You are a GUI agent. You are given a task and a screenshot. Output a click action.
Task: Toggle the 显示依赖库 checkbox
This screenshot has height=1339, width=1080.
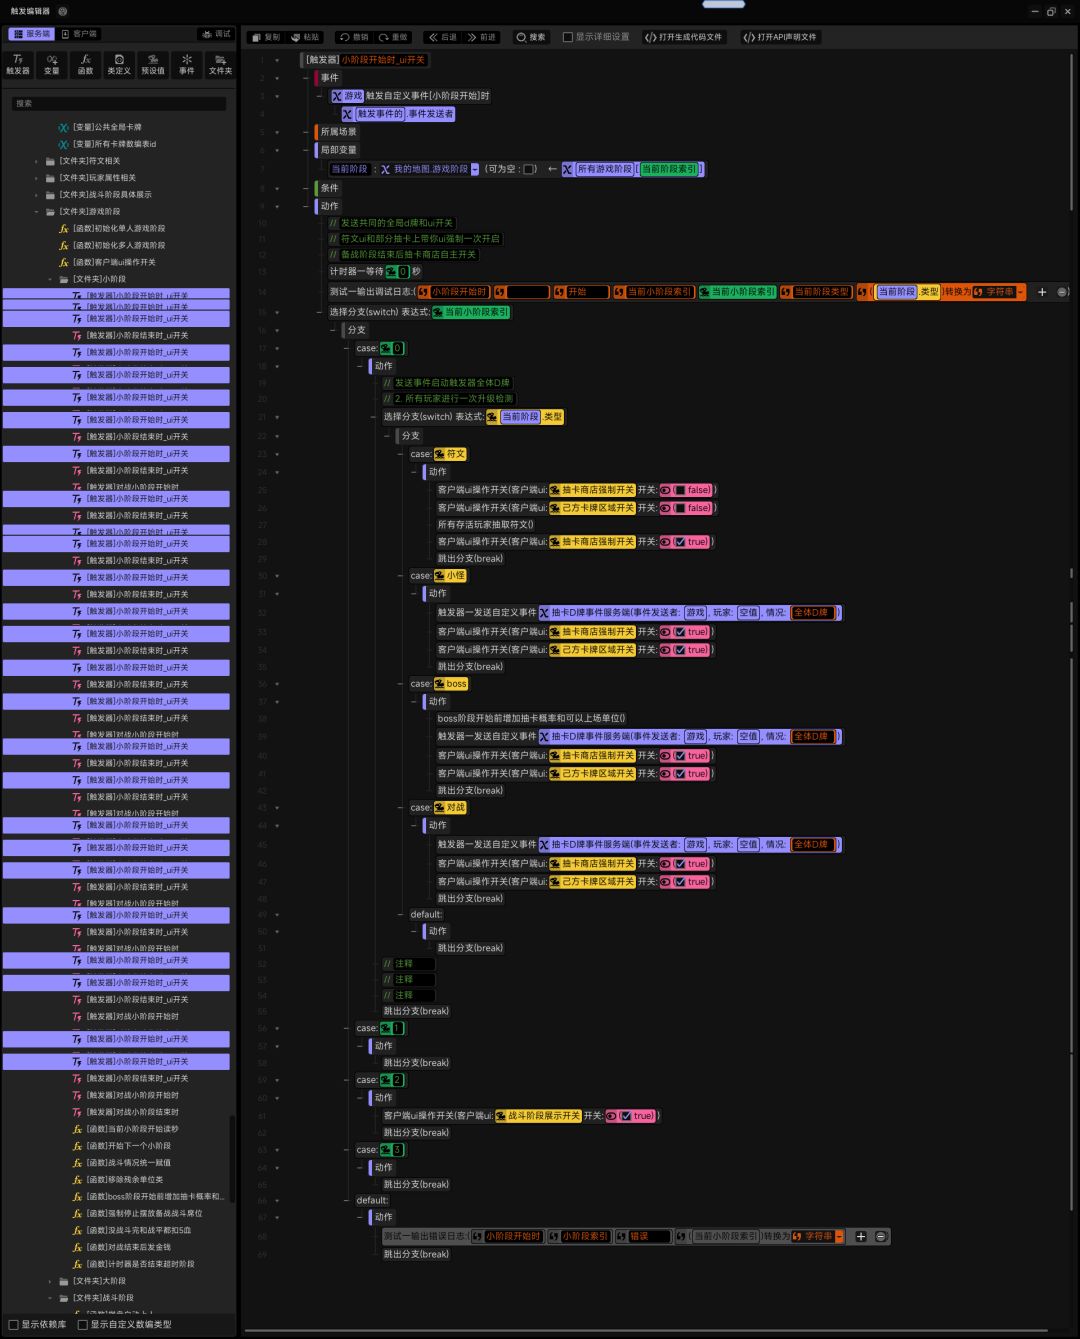[x=14, y=1324]
